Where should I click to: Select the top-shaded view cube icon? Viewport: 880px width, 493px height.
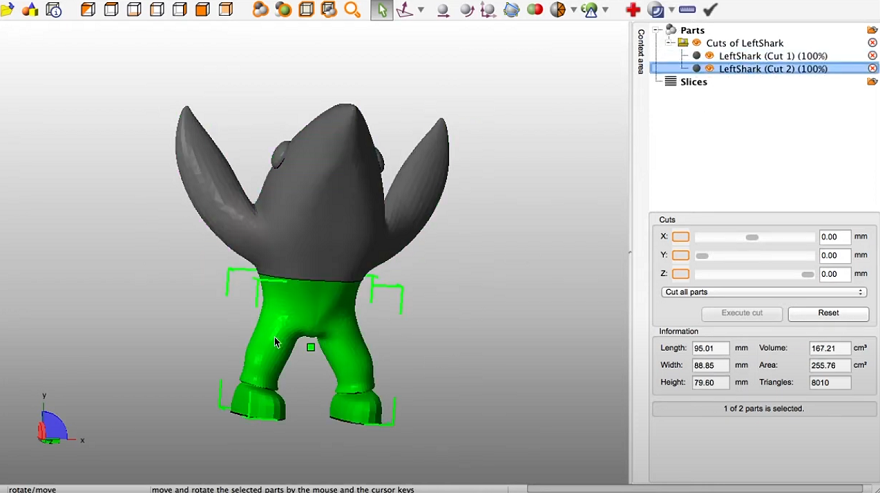click(x=111, y=10)
